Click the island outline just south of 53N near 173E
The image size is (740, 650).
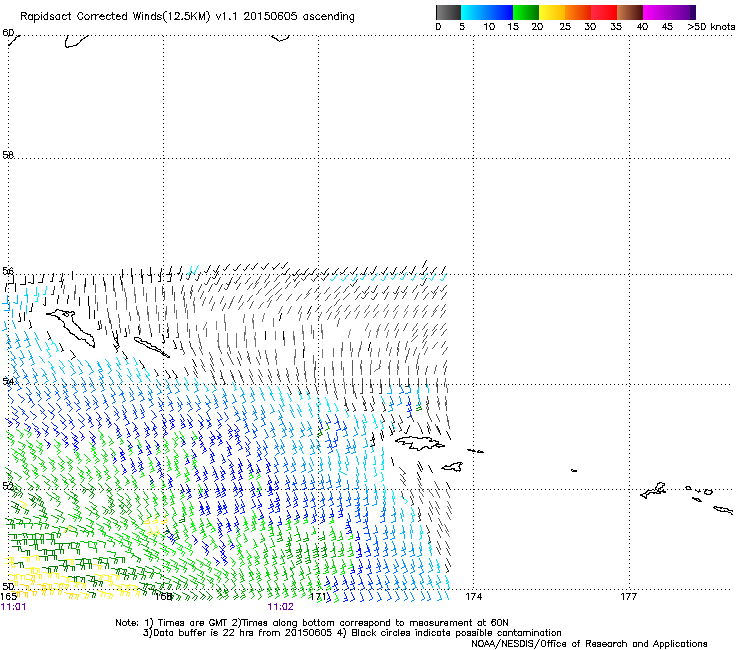point(420,443)
